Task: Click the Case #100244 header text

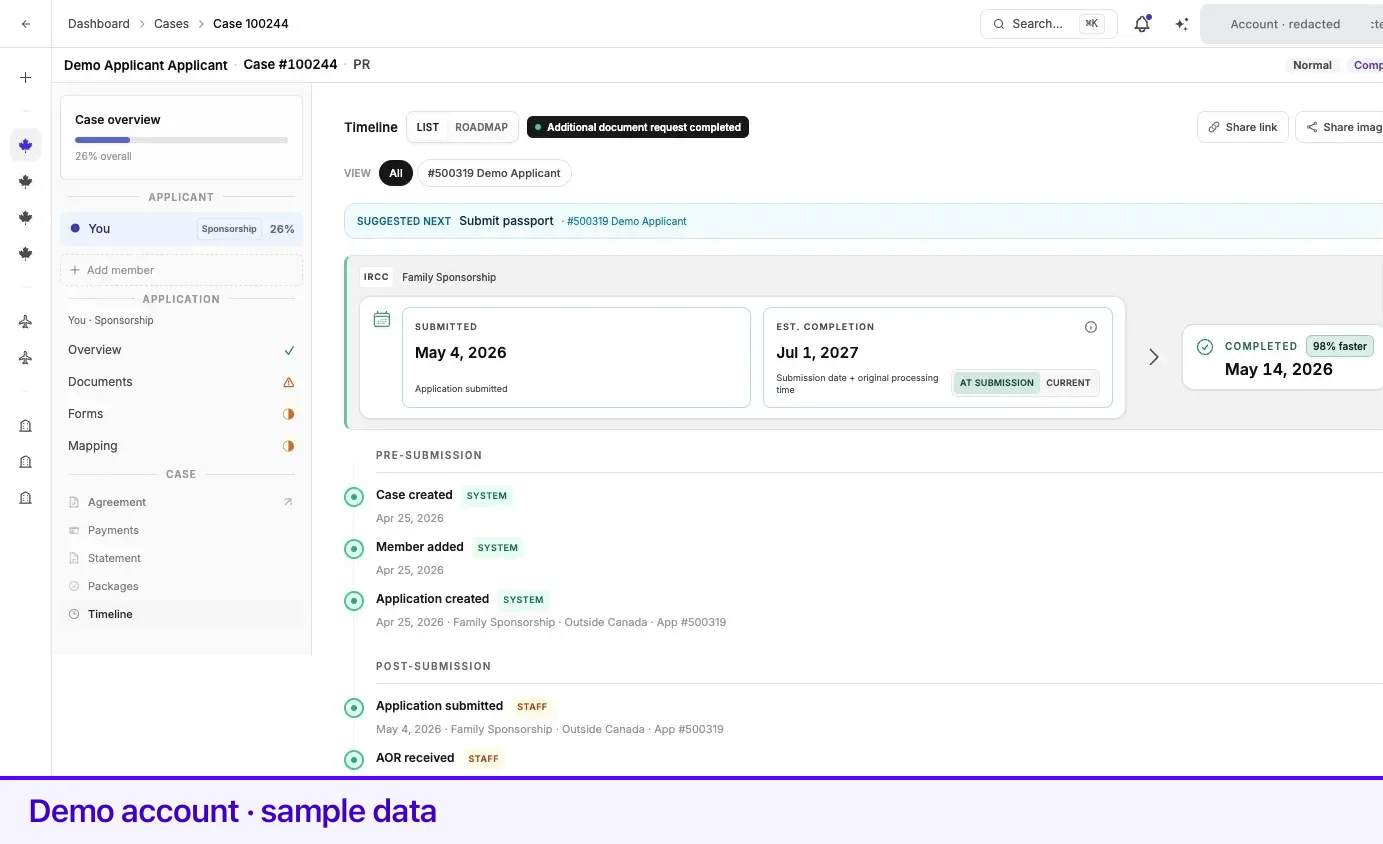Action: pos(291,64)
